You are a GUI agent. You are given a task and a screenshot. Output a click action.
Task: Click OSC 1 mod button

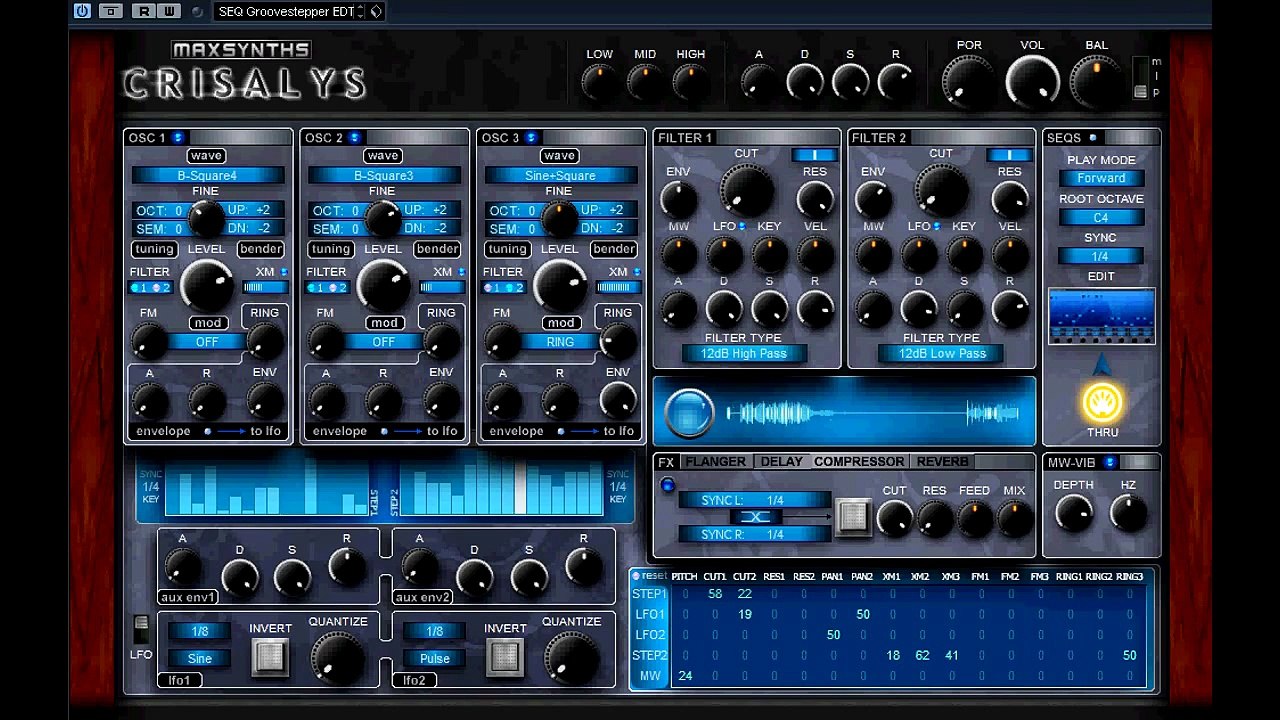click(x=208, y=323)
